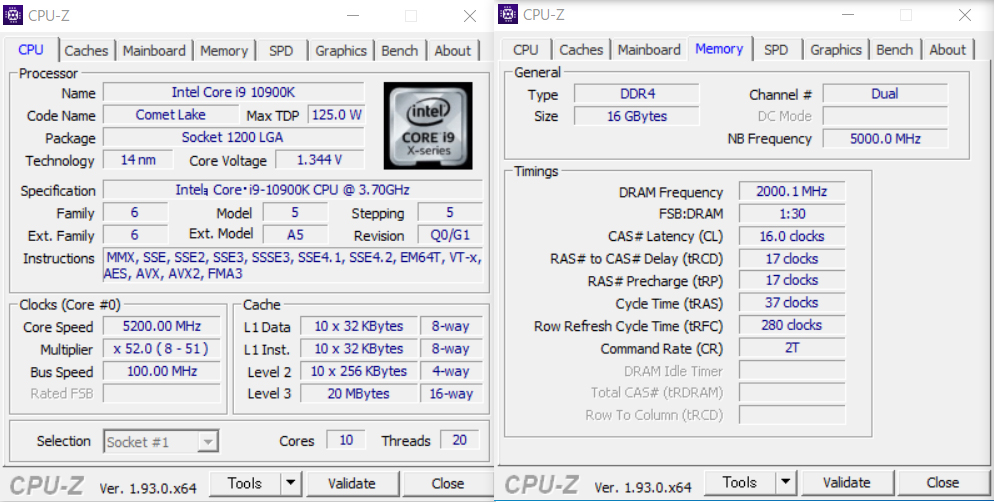Click memory Size value 16 GBytes

637,116
